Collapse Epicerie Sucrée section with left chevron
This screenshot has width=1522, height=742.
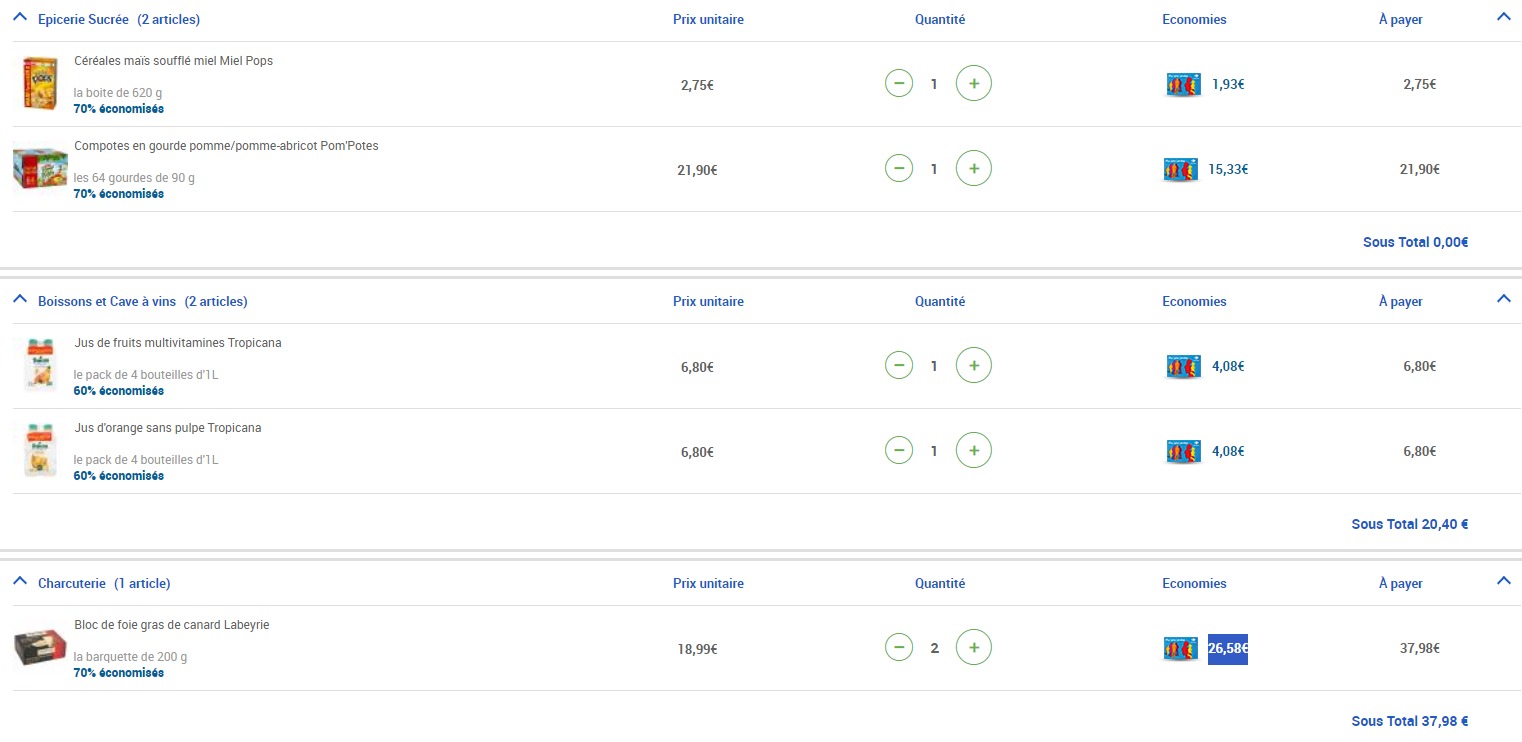(x=20, y=17)
